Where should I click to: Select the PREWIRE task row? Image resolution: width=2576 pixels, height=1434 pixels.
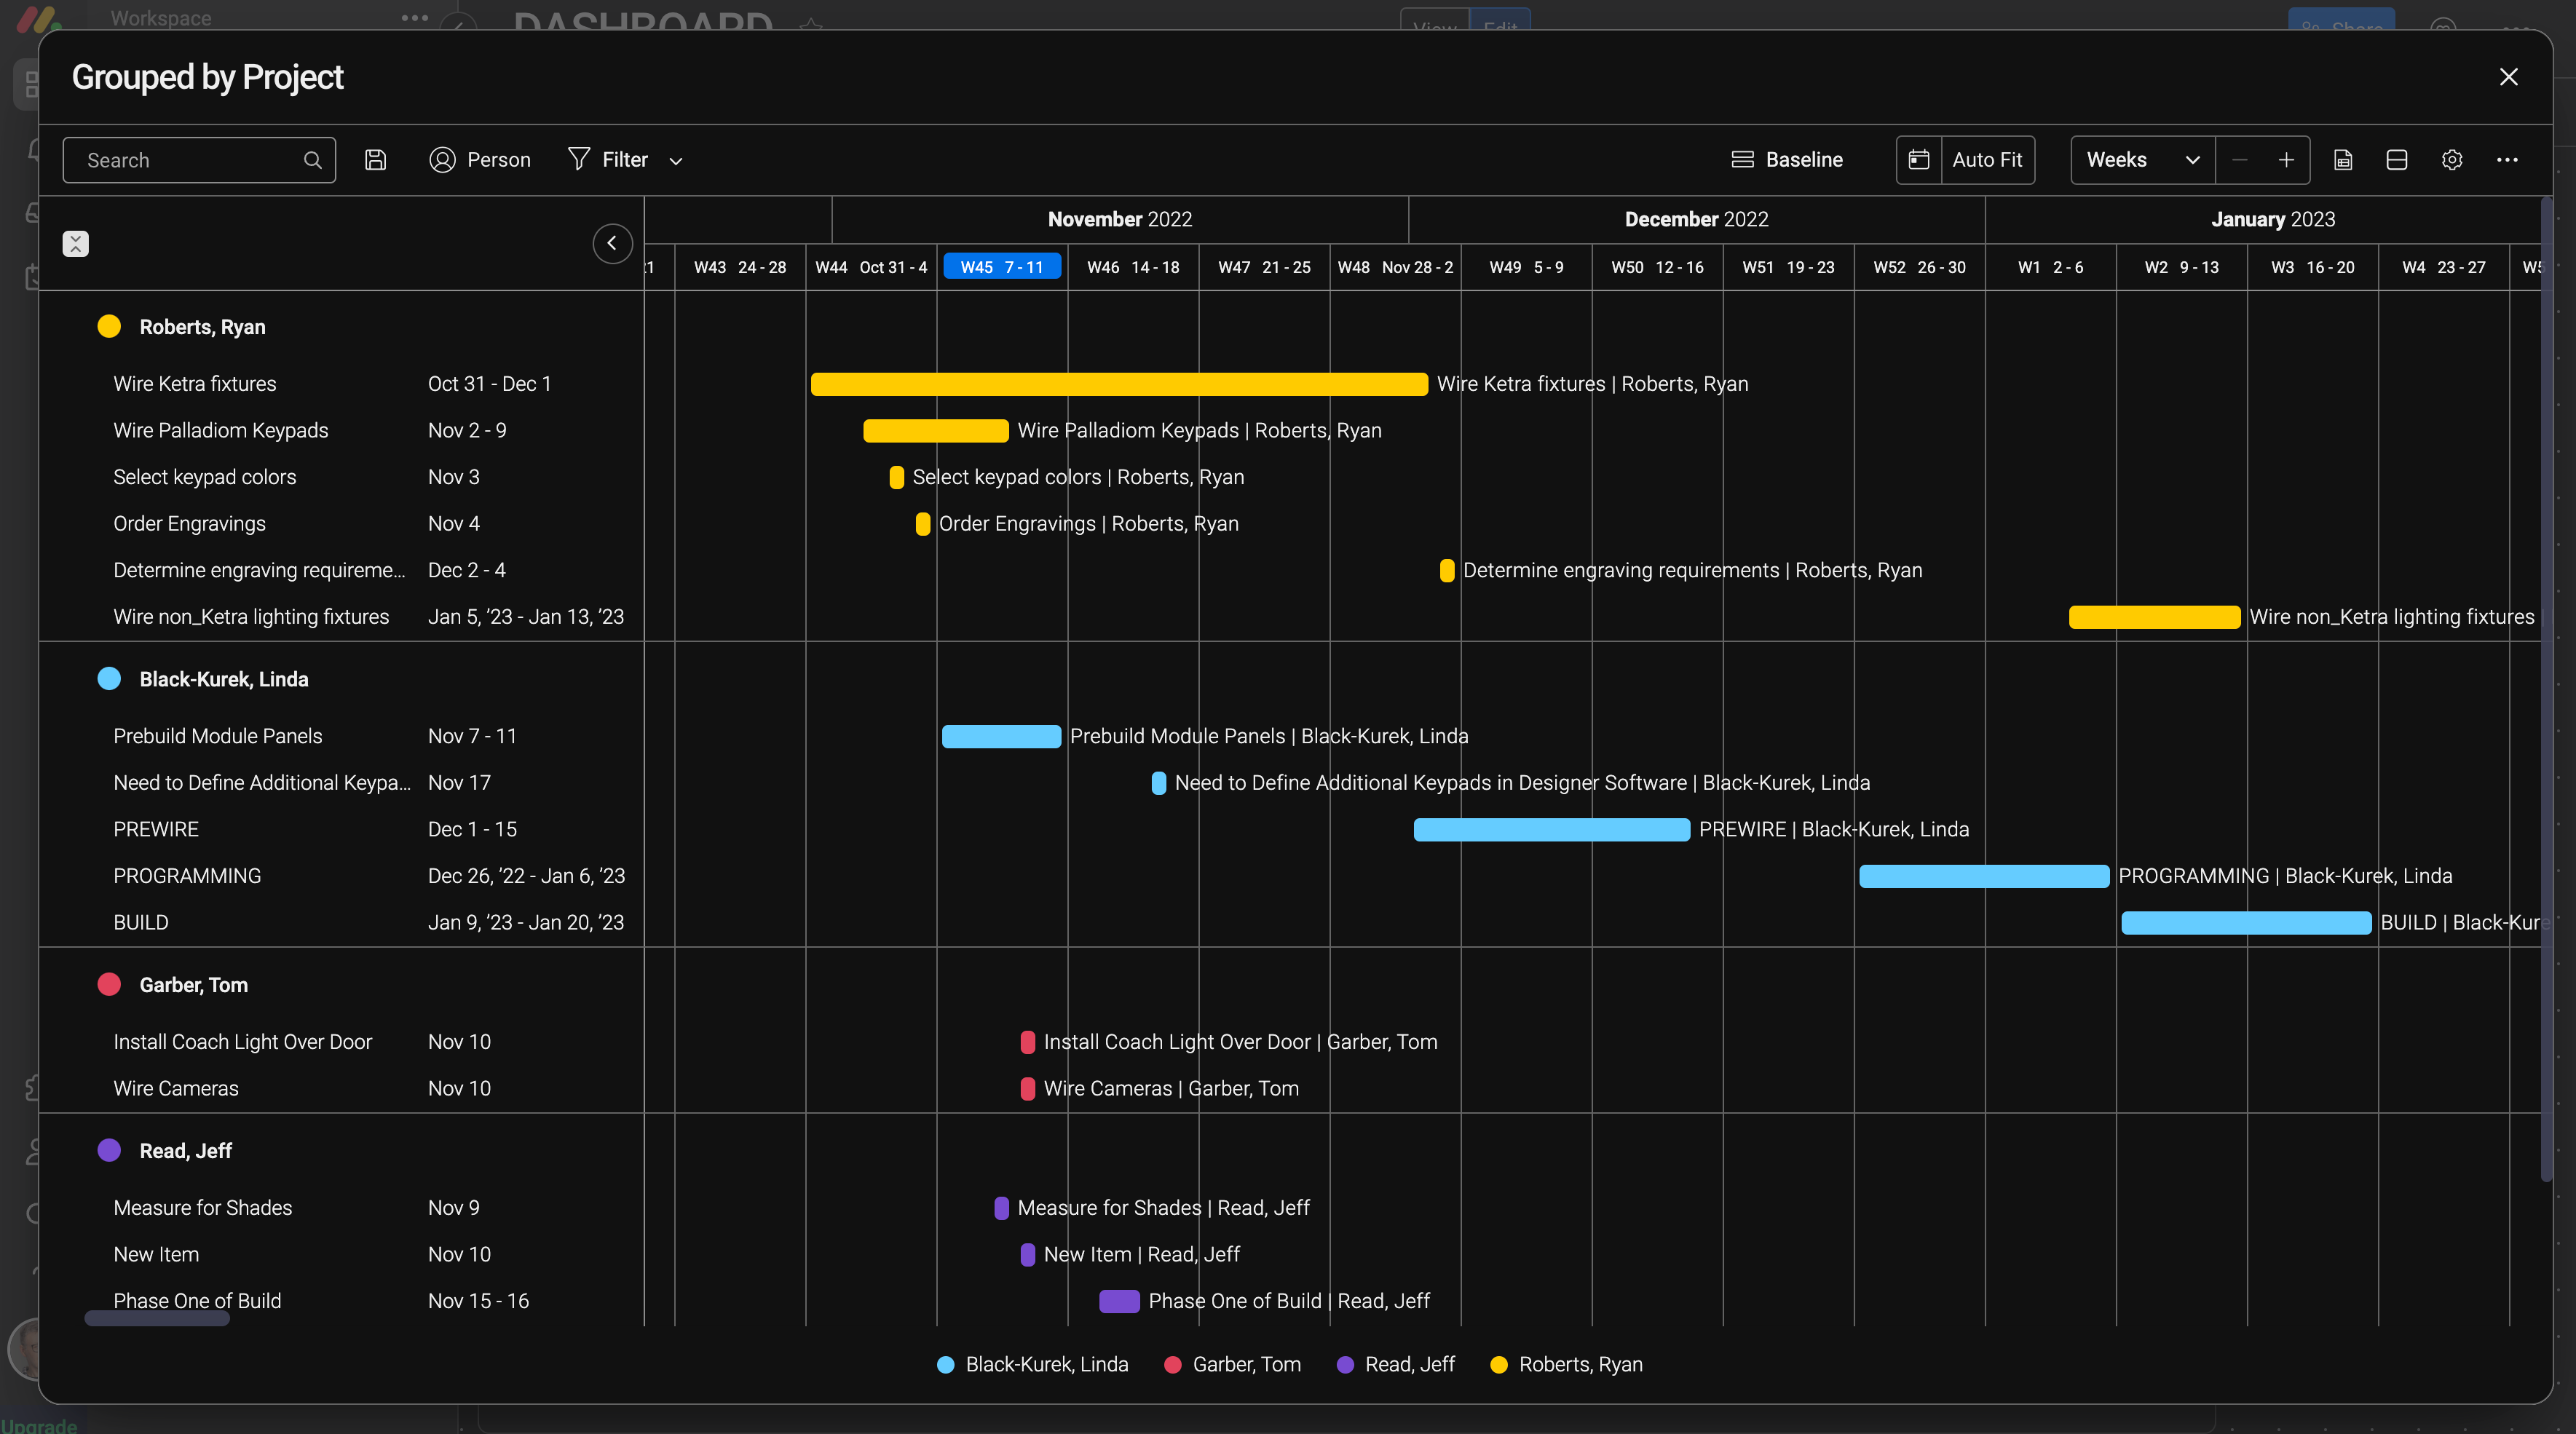coord(340,829)
